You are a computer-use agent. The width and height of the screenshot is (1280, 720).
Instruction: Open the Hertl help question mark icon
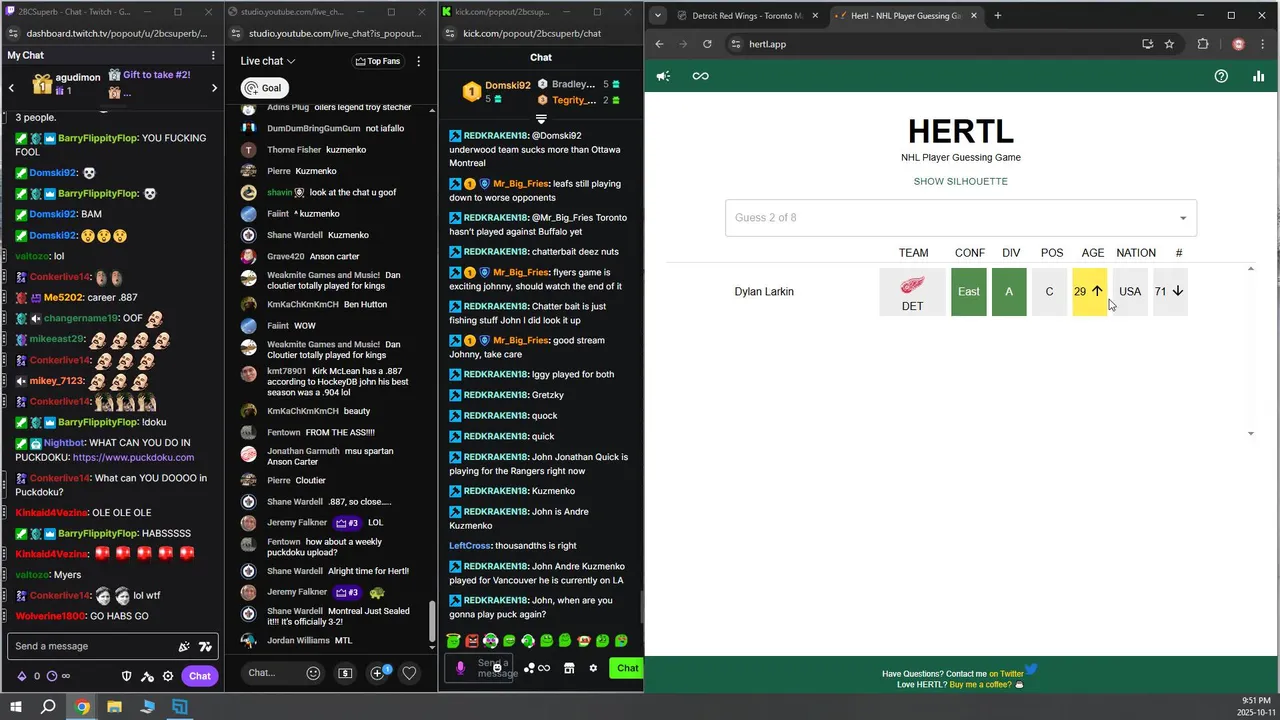pyautogui.click(x=1221, y=76)
